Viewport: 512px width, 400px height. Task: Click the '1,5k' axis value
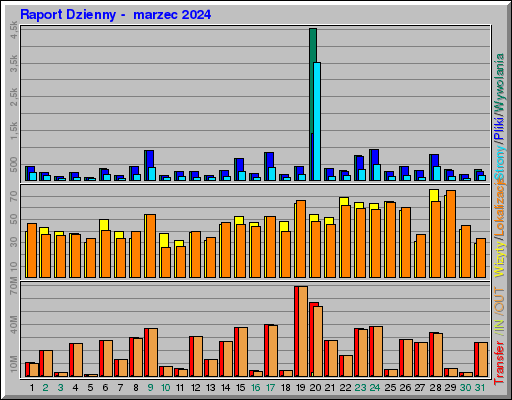pyautogui.click(x=13, y=131)
